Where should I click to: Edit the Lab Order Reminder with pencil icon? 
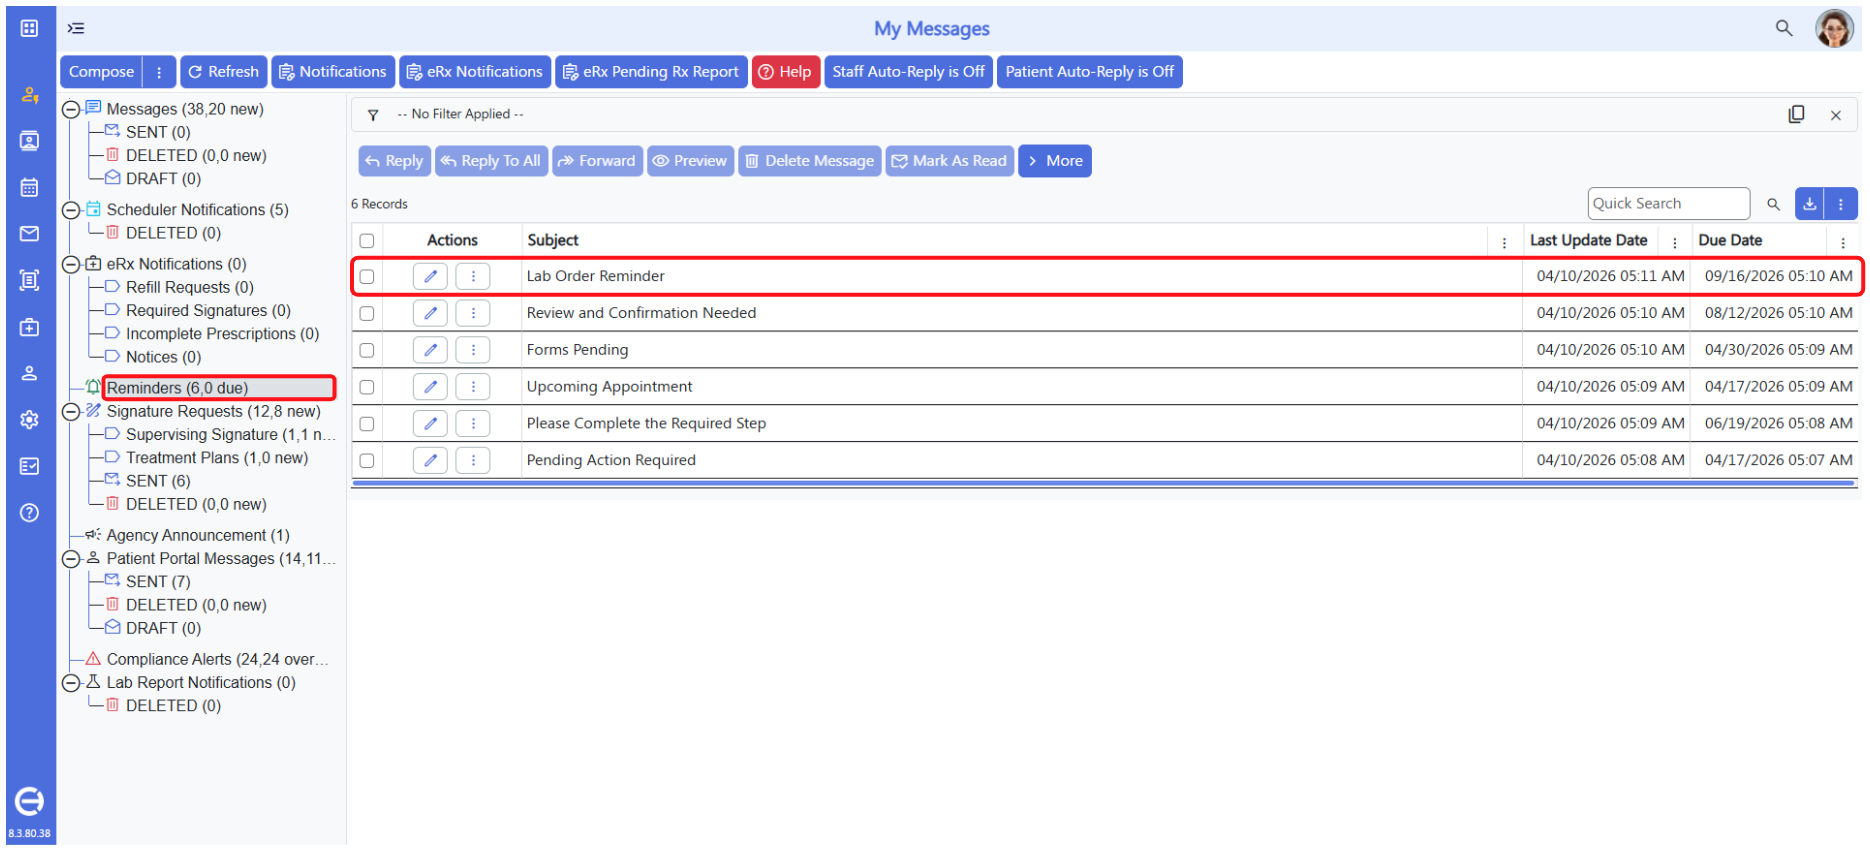(x=430, y=276)
